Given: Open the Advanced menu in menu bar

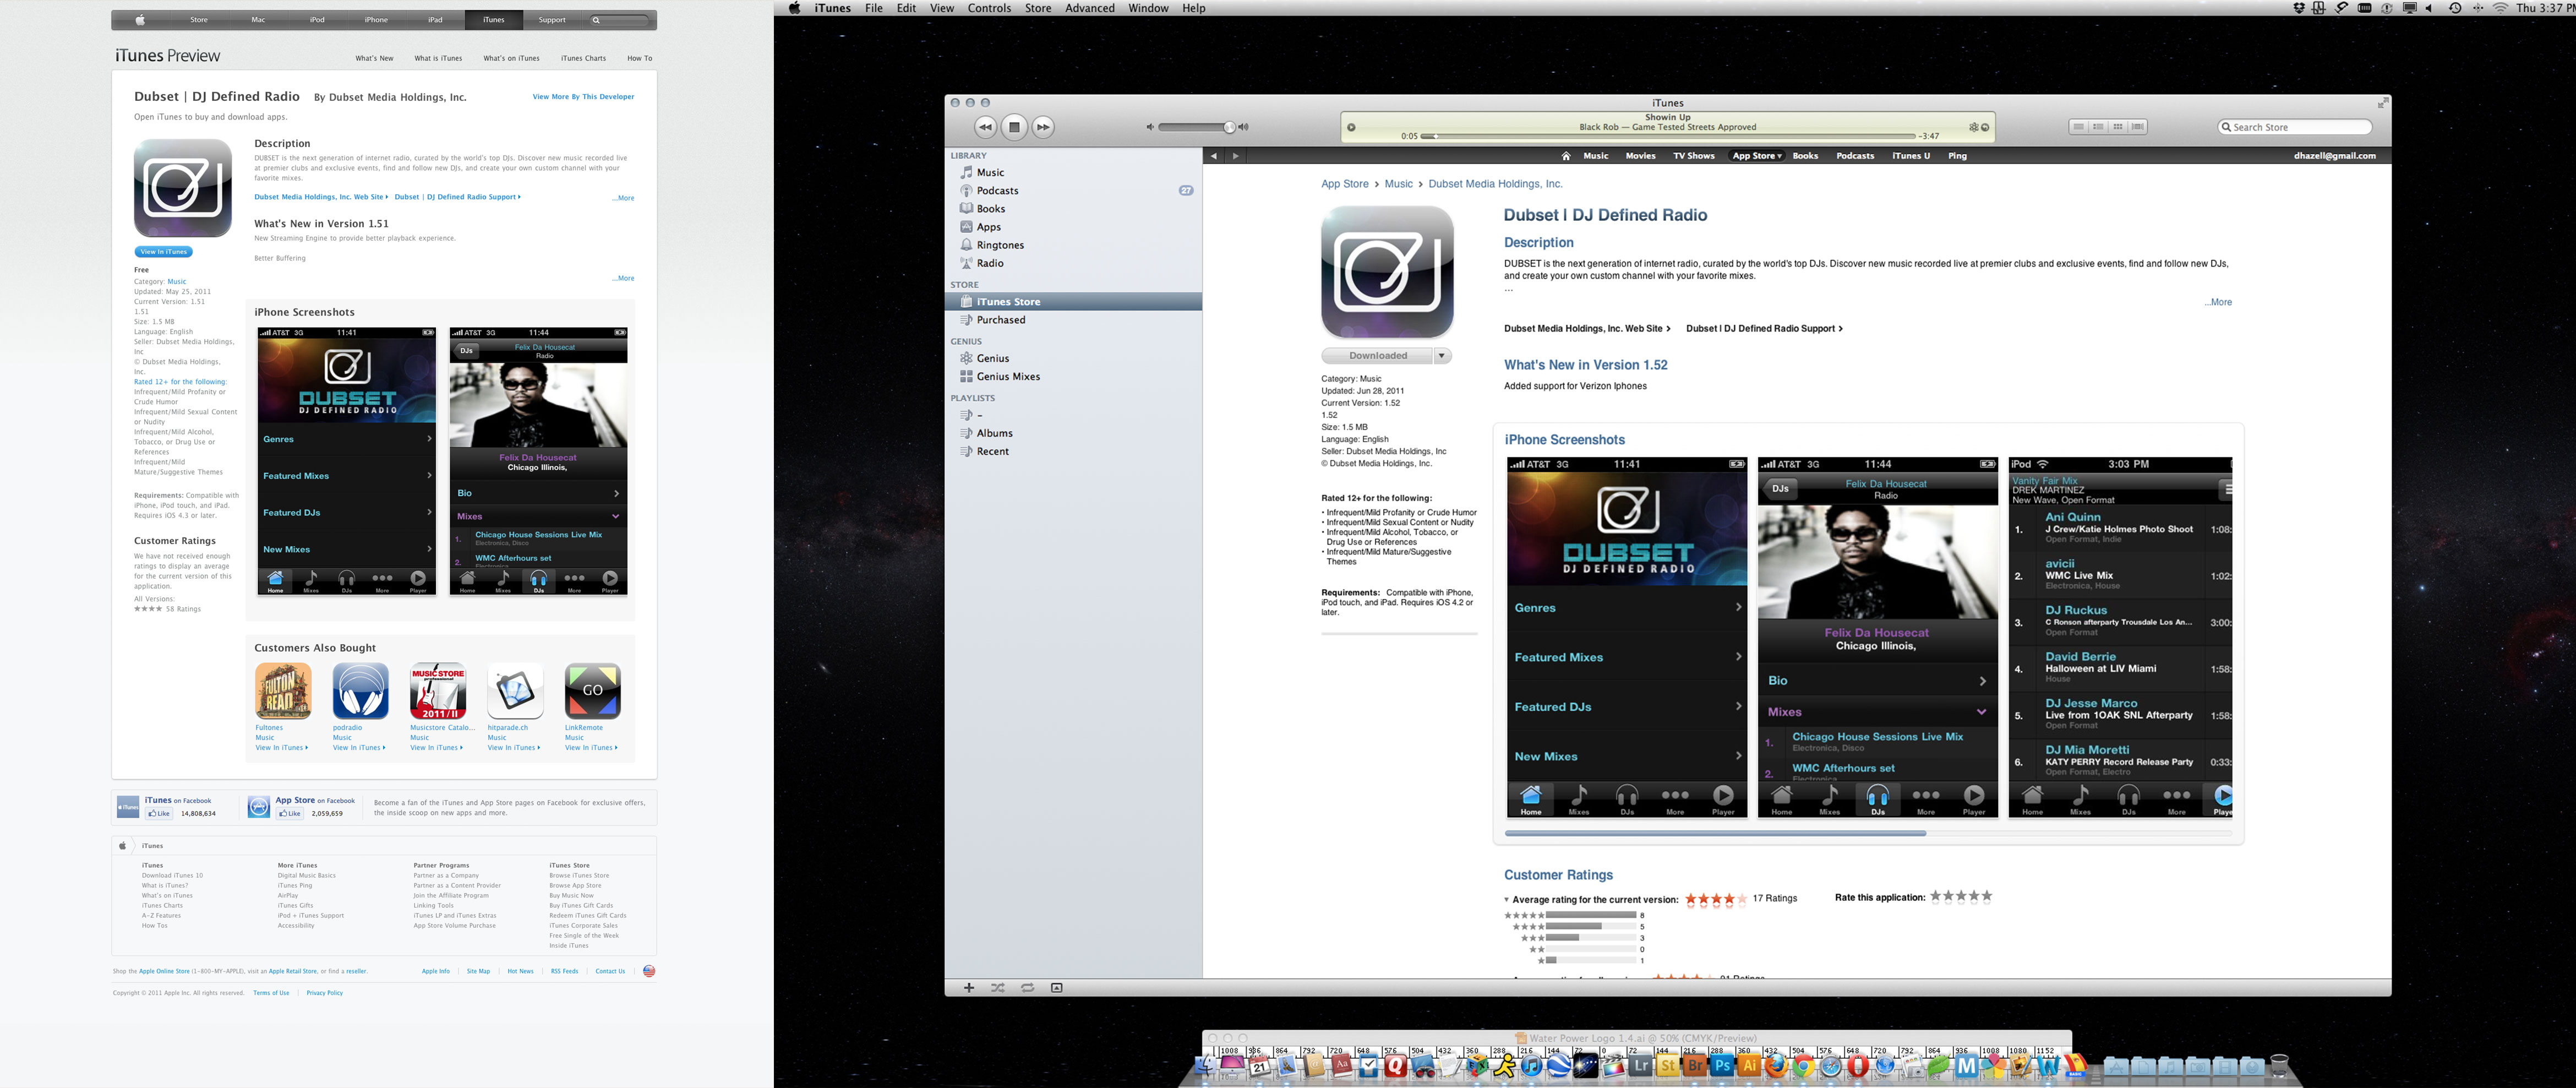Looking at the screenshot, I should 1089,8.
